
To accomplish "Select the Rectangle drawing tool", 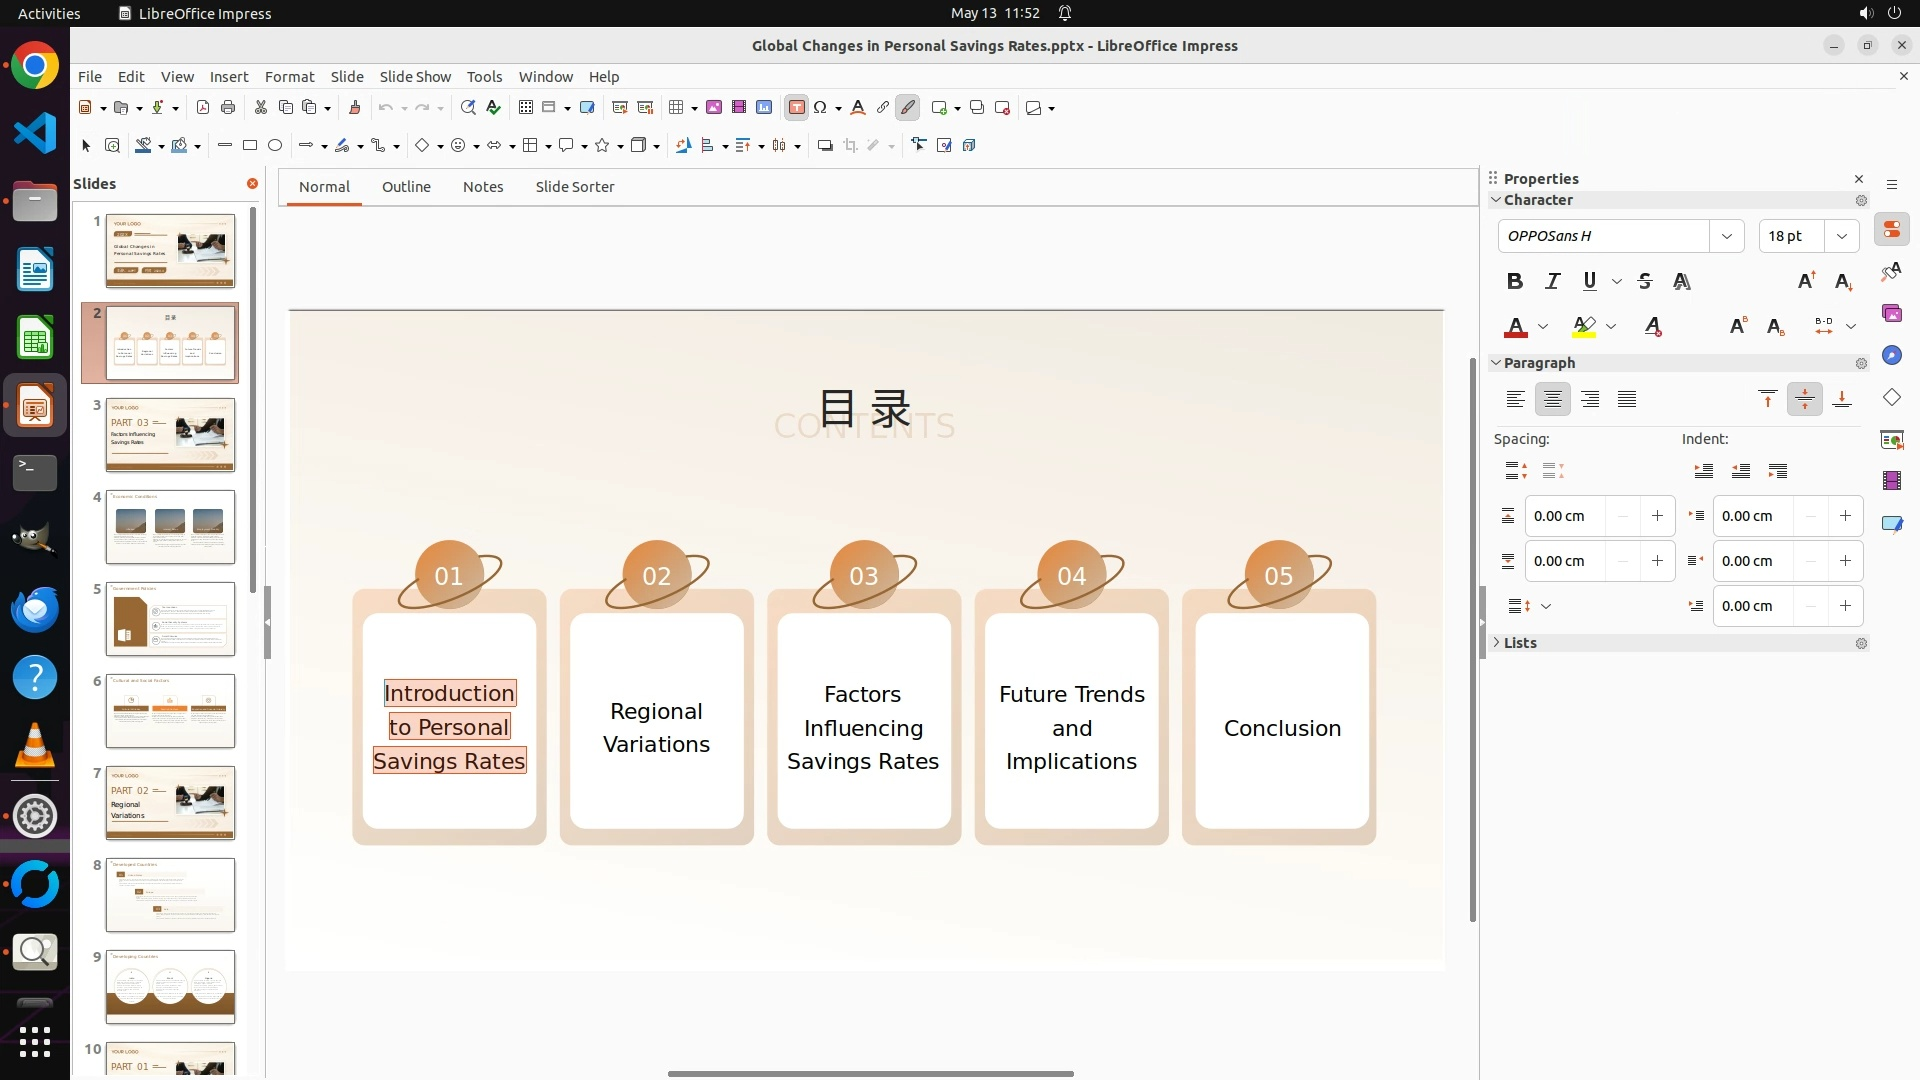I will pos(250,146).
